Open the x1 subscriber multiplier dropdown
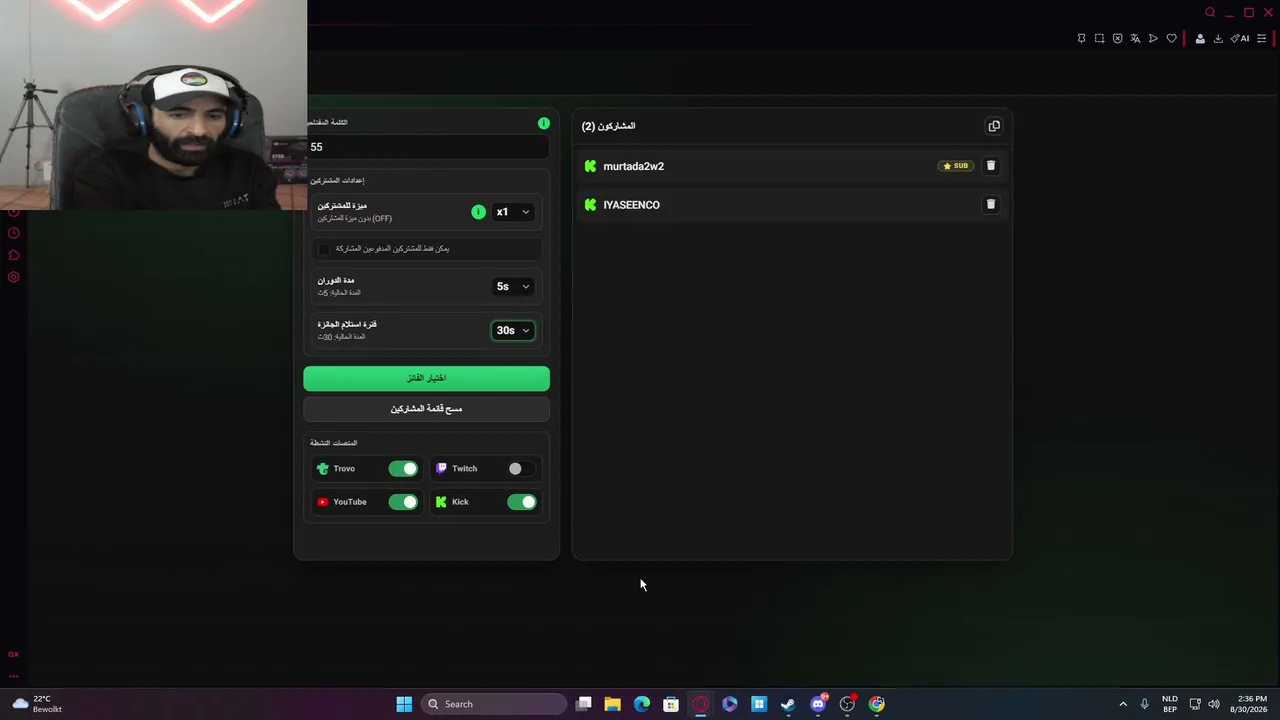This screenshot has height=720, width=1280. click(x=513, y=212)
